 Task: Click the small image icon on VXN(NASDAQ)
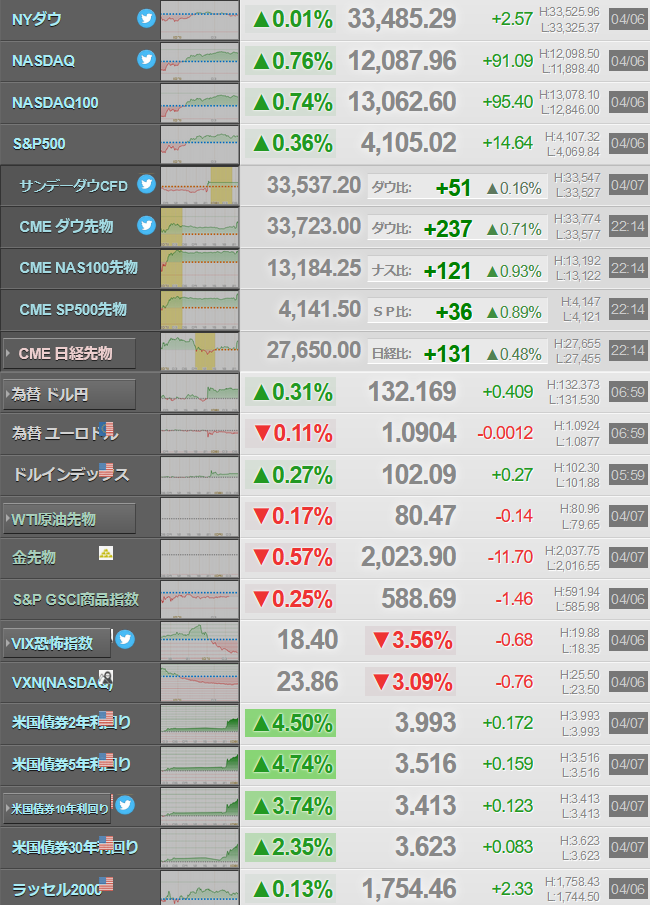click(106, 678)
